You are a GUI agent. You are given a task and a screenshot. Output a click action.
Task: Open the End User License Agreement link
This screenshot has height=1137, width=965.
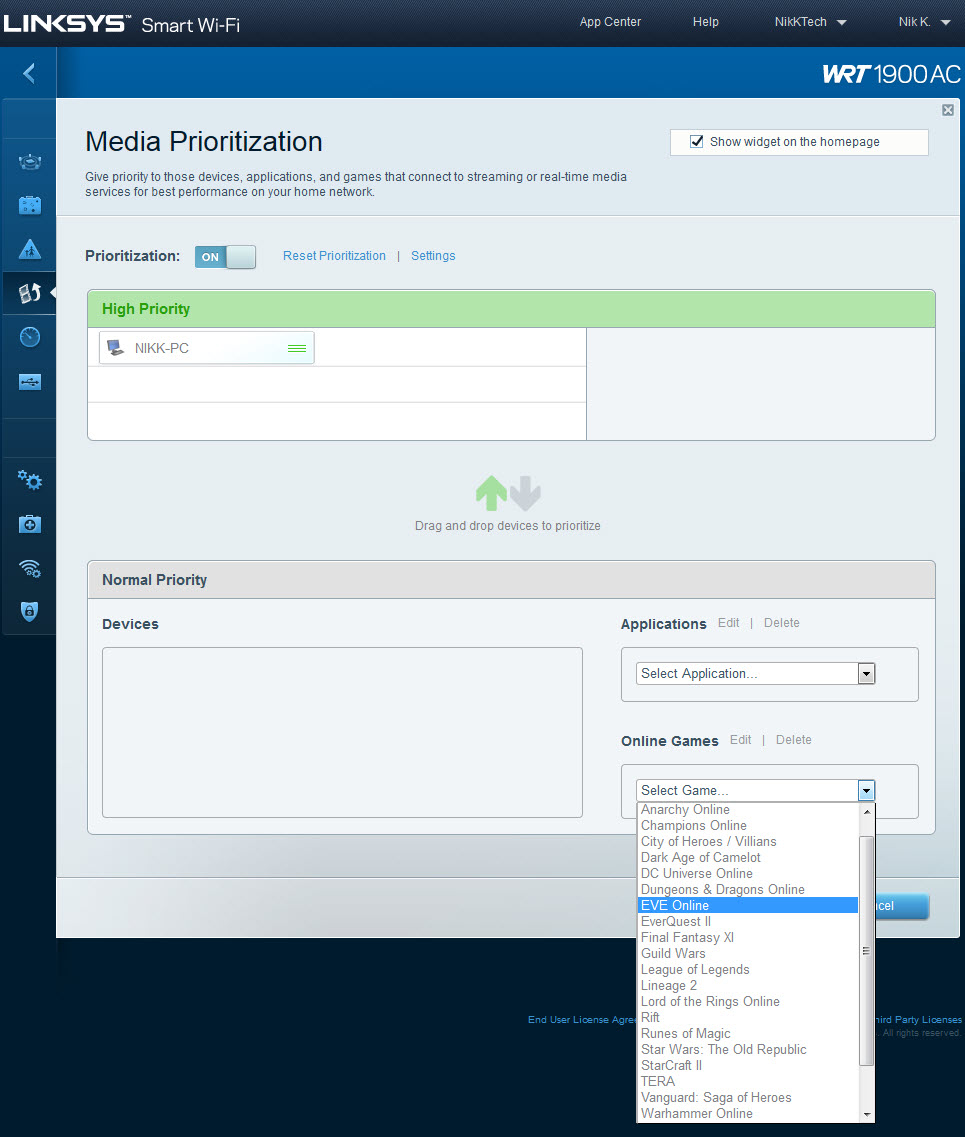[582, 1020]
